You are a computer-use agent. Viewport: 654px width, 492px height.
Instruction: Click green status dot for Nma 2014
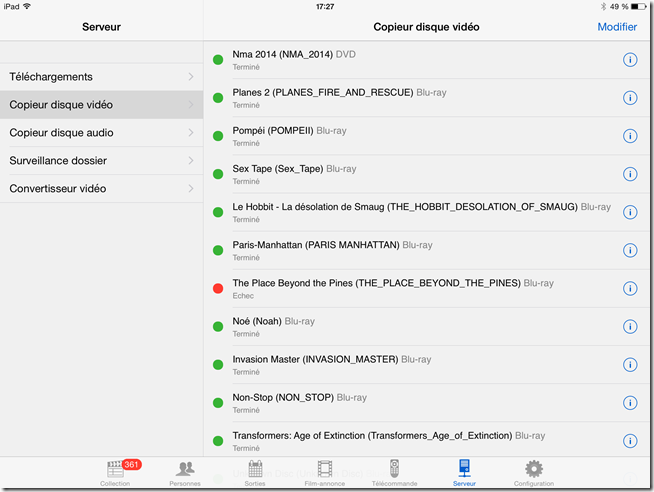(218, 60)
